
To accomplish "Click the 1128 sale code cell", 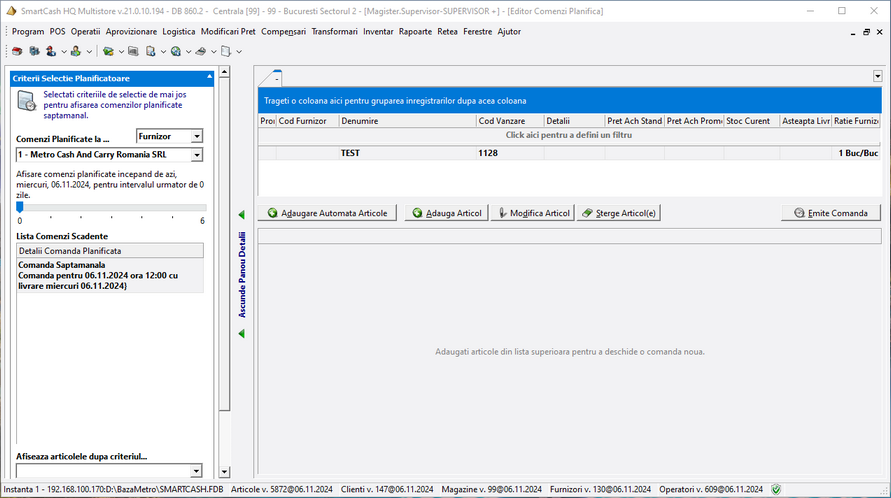I will click(510, 153).
